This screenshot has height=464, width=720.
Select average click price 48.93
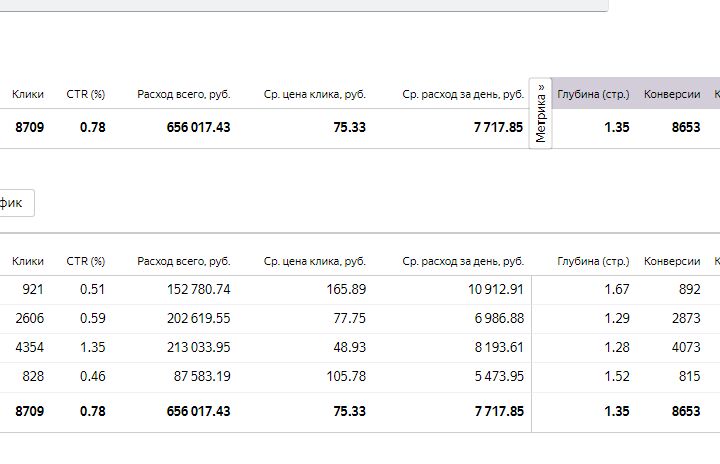point(350,347)
